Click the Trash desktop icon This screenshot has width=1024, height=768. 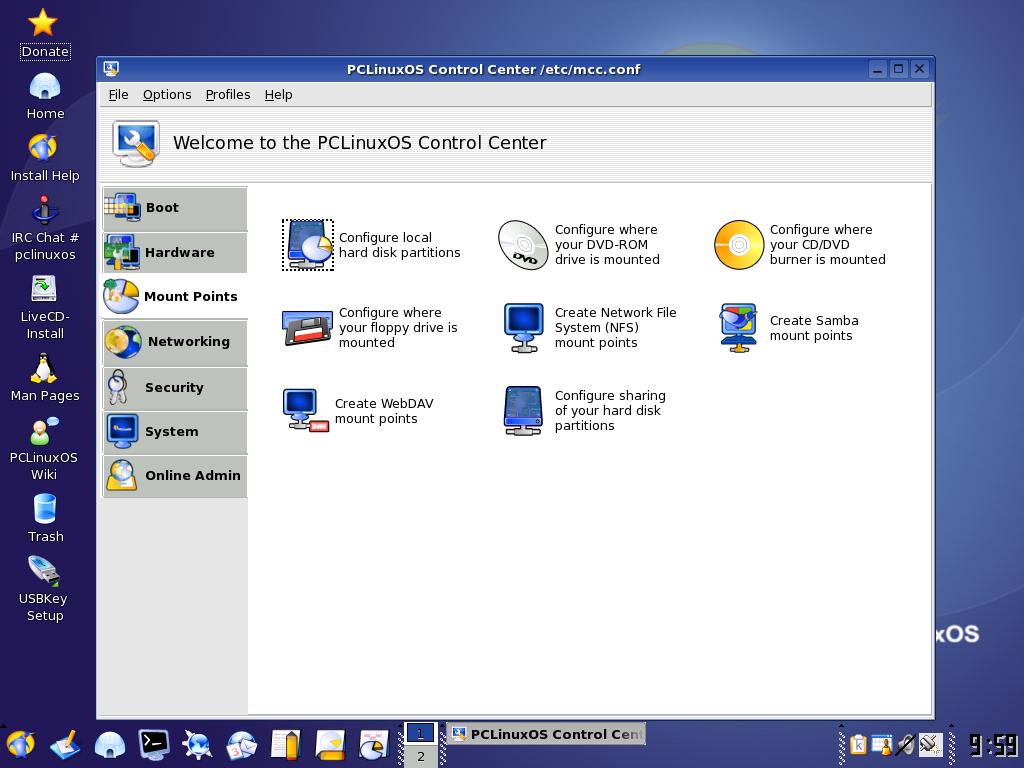45,509
